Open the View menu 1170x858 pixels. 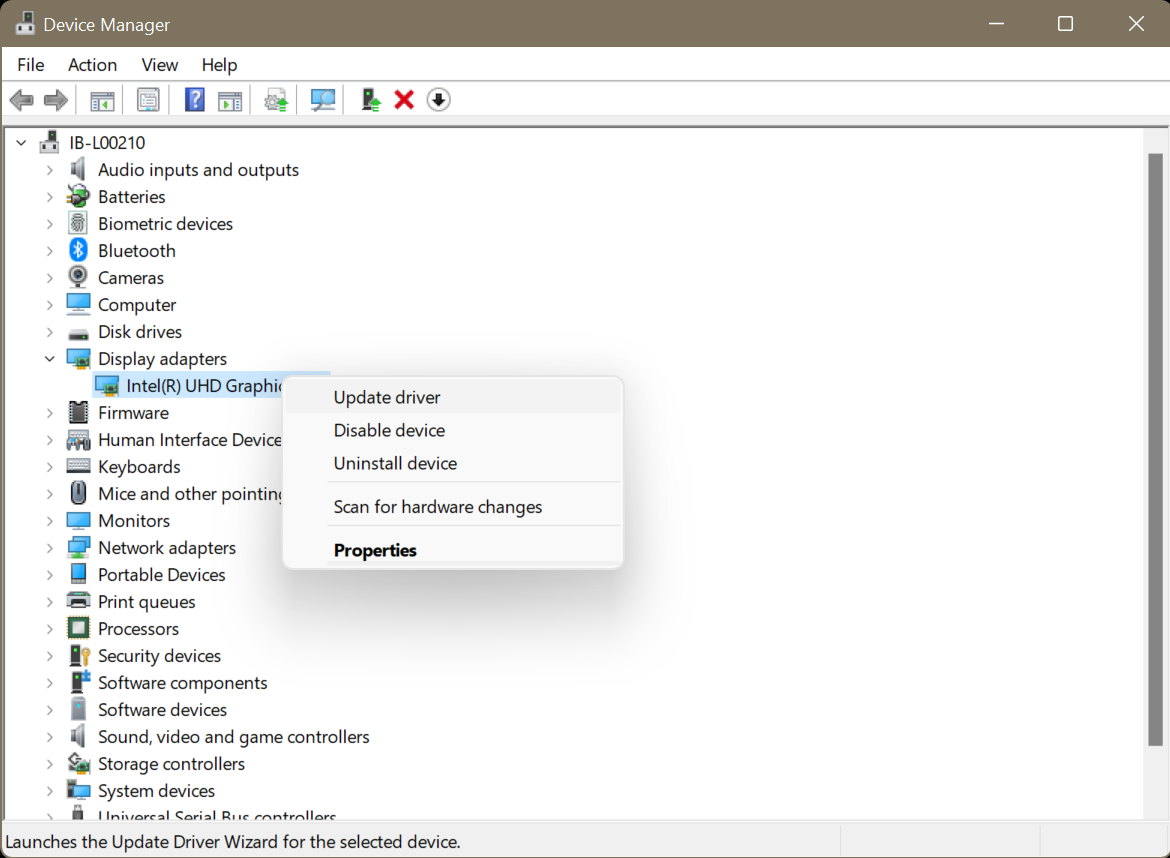click(x=160, y=65)
